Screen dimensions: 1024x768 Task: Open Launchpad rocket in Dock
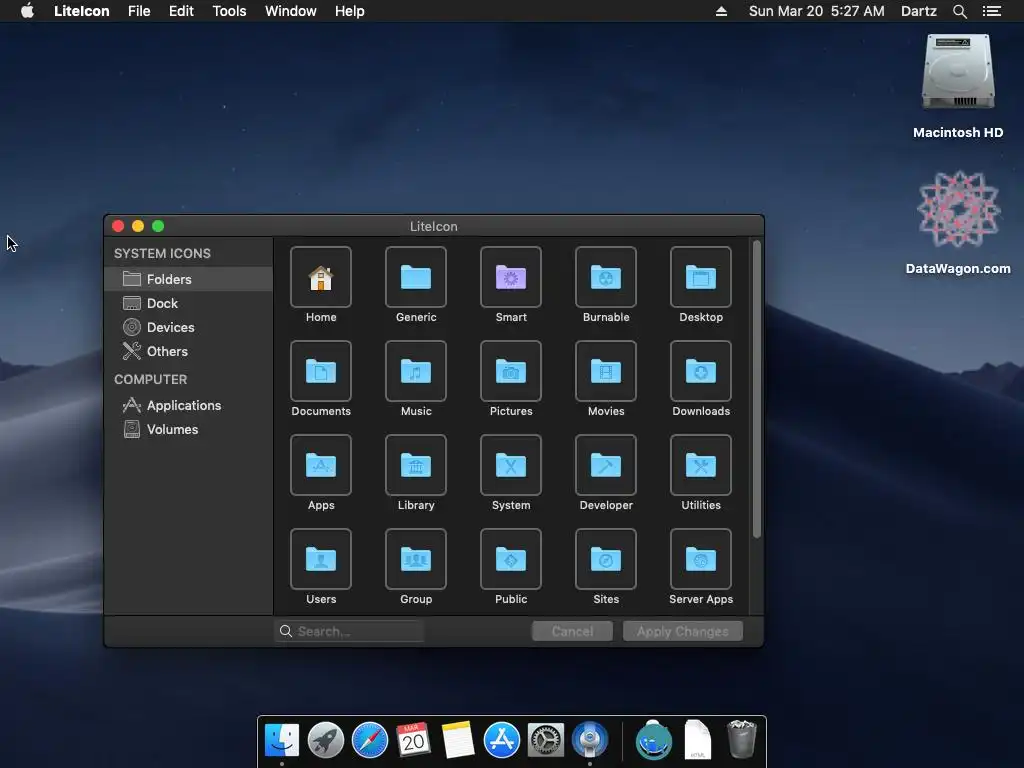click(x=325, y=741)
